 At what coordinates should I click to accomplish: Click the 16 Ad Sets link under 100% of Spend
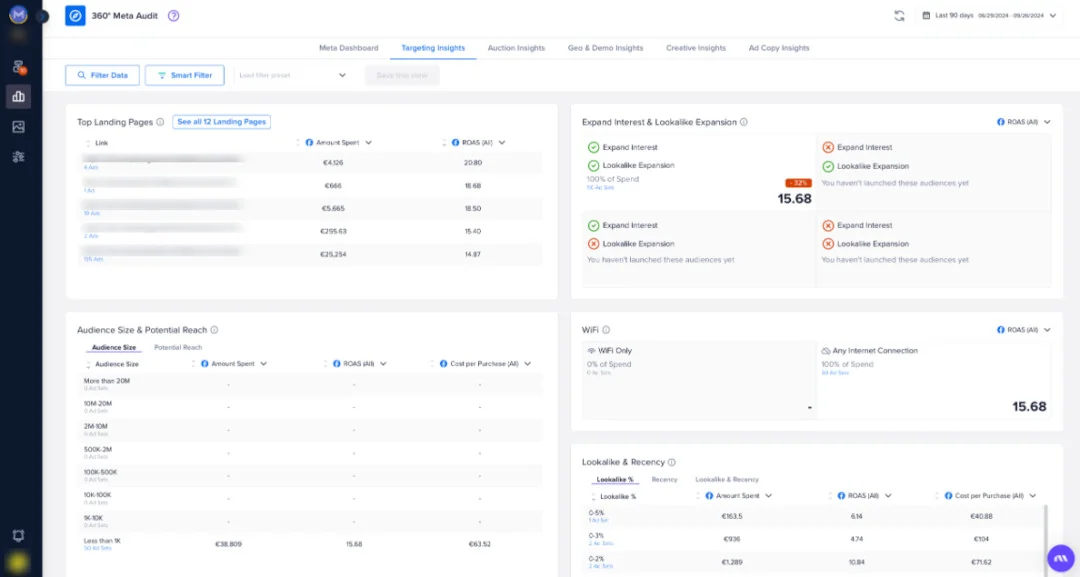600,187
